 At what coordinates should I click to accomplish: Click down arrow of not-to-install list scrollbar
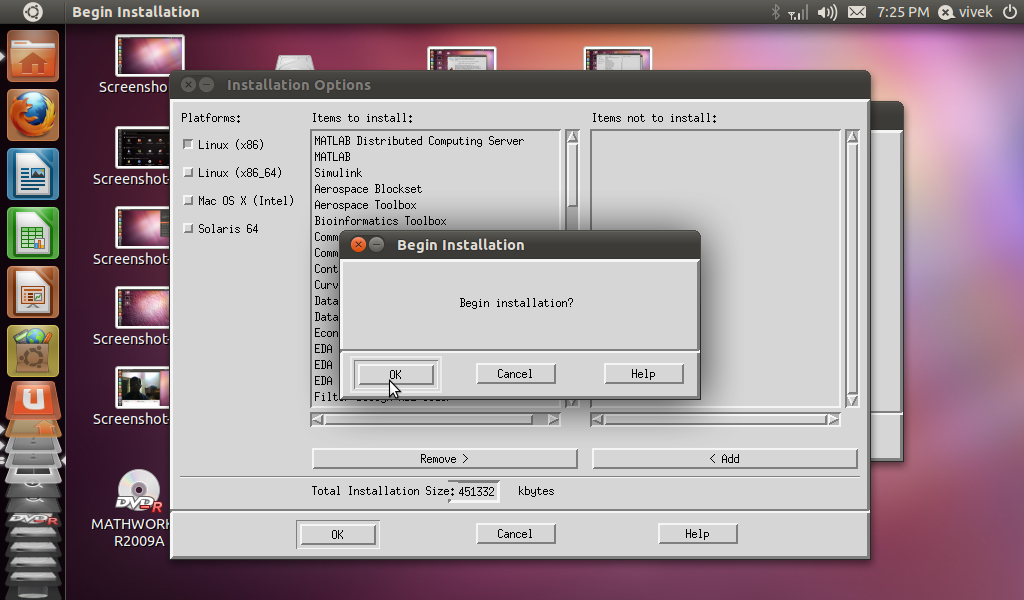point(852,400)
